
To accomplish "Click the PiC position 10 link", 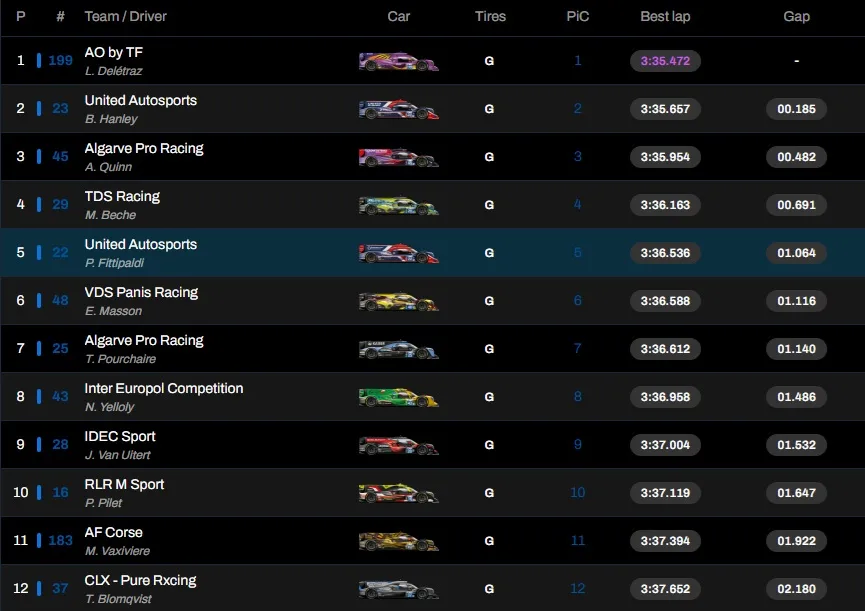I will tap(577, 493).
